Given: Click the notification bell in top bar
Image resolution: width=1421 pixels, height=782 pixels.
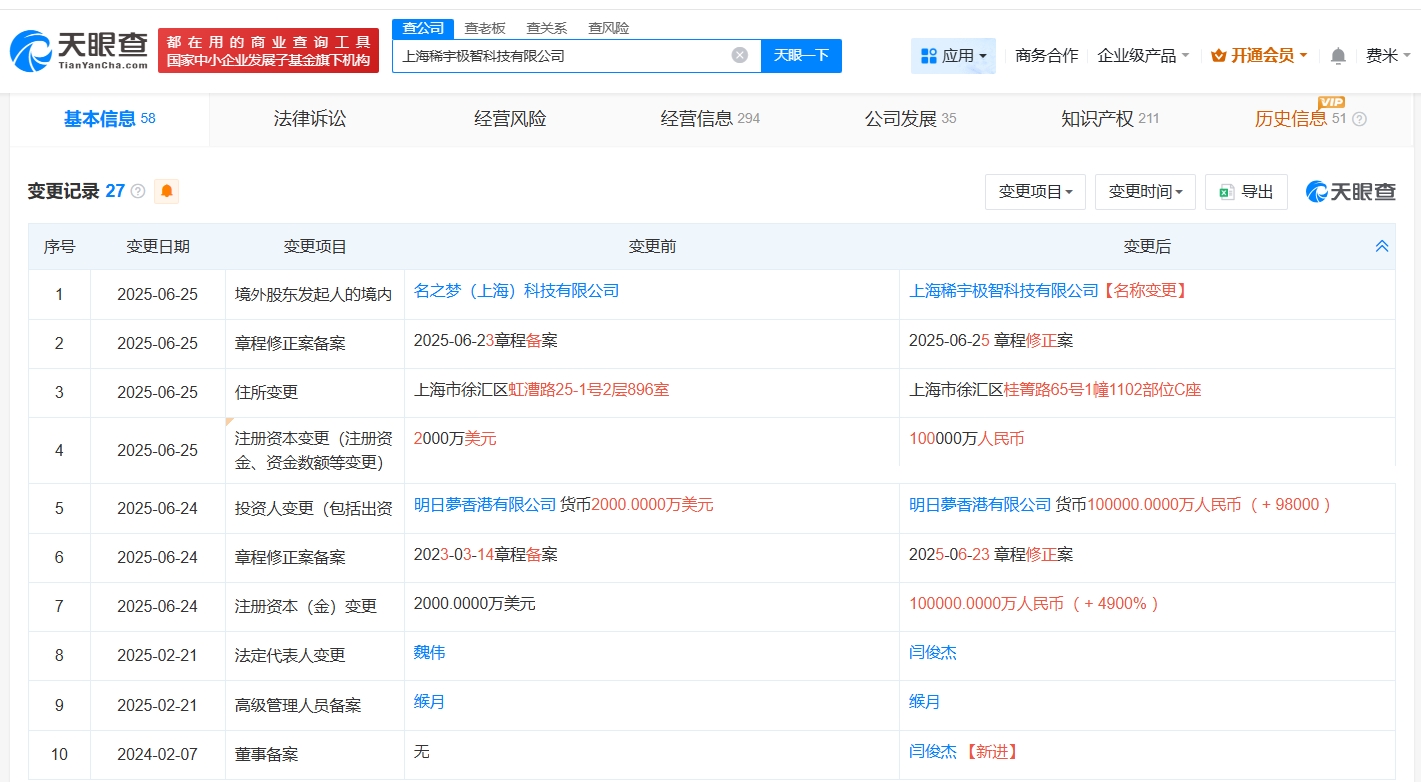Looking at the screenshot, I should [x=1338, y=56].
